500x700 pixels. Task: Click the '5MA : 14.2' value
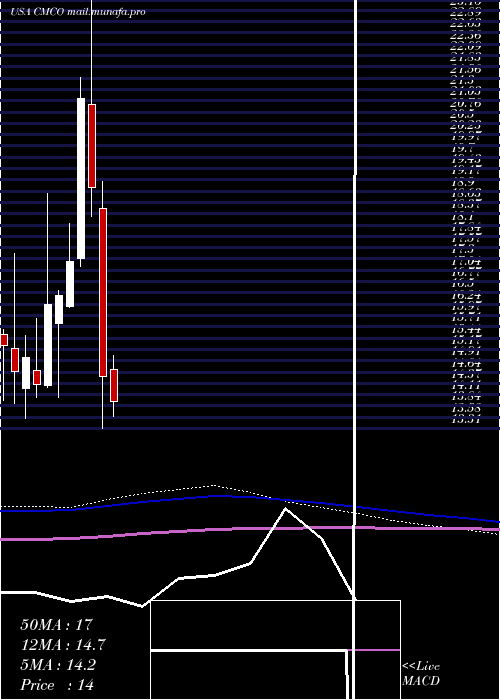click(58, 665)
